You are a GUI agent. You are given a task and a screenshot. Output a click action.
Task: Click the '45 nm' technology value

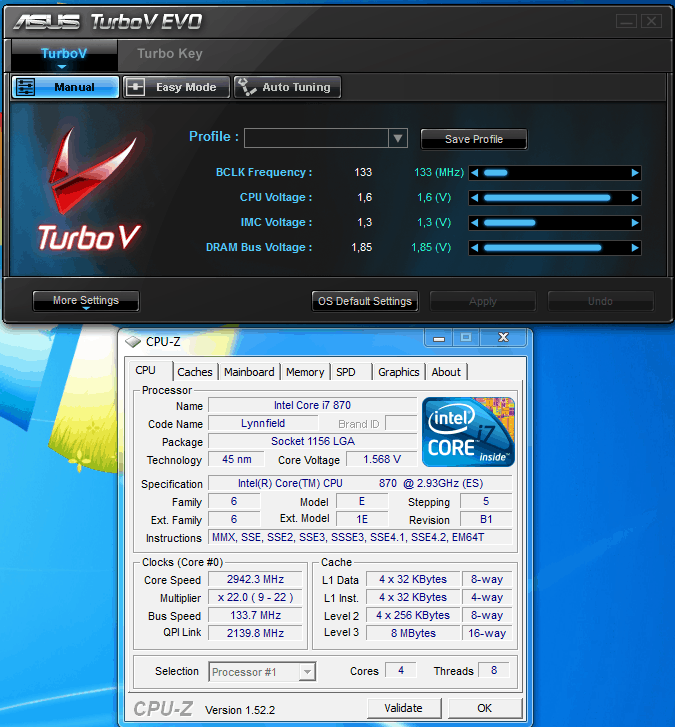[x=236, y=459]
